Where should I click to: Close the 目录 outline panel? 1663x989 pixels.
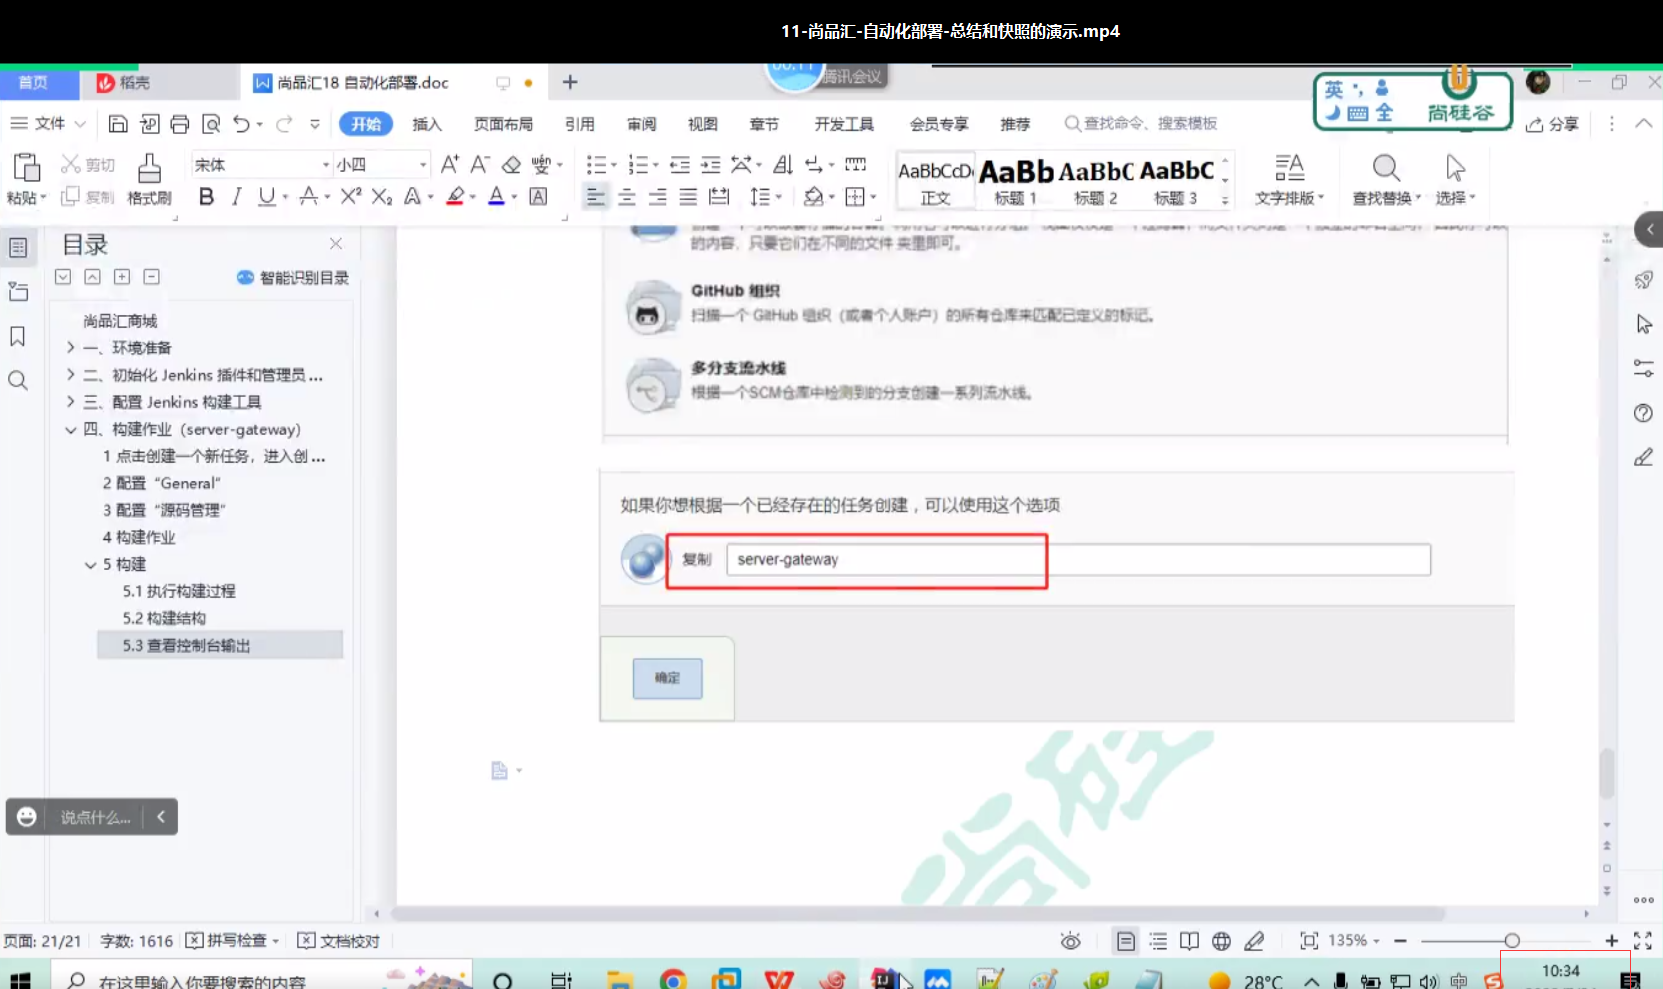point(336,244)
